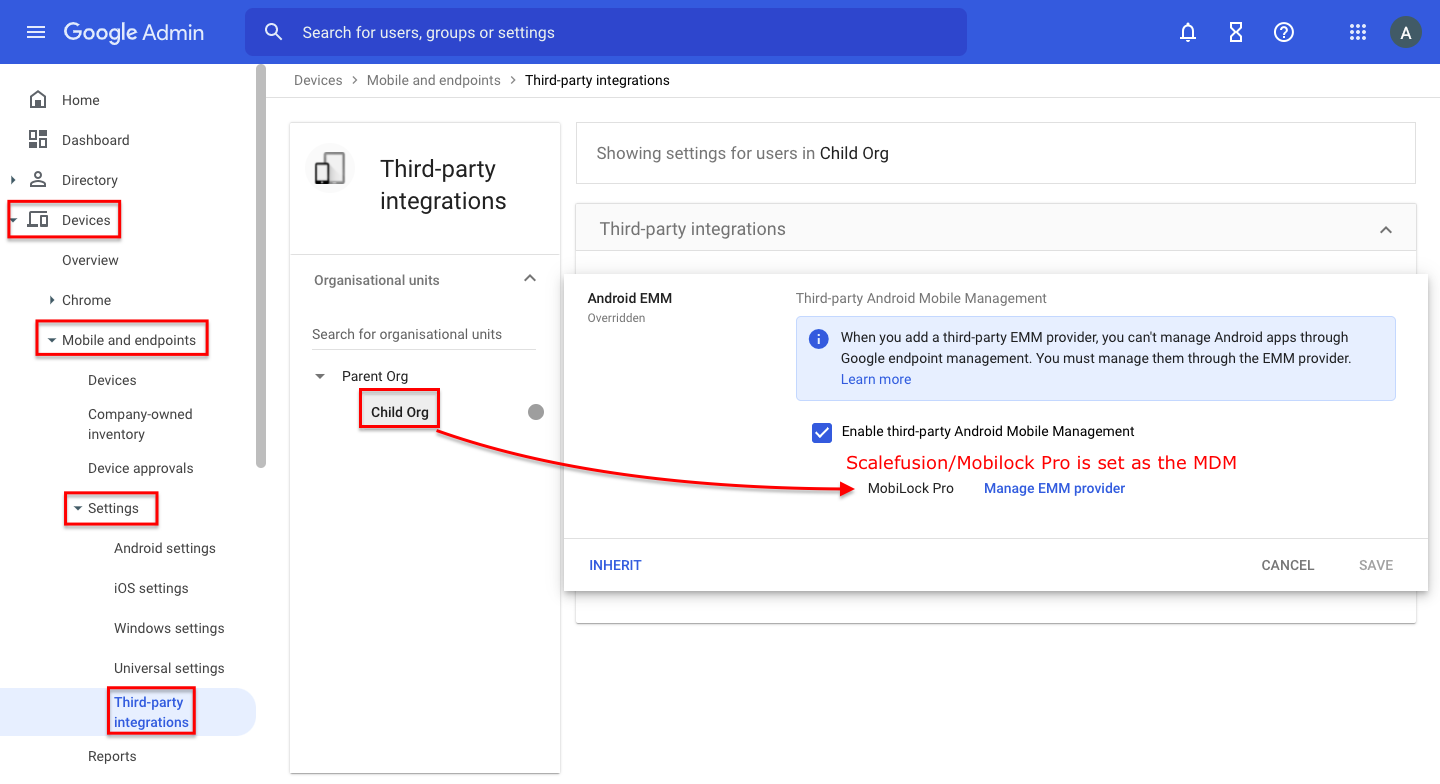1440x784 pixels.
Task: Click the grey status dot beside Child Org
Action: click(x=536, y=412)
